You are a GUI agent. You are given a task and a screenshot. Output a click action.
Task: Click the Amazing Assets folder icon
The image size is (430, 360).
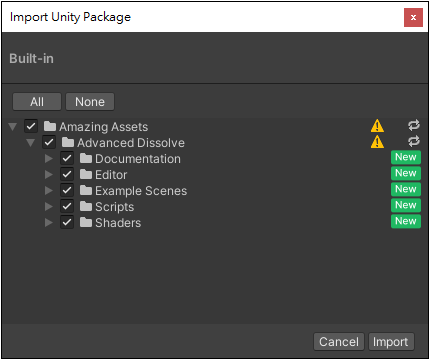[50, 126]
